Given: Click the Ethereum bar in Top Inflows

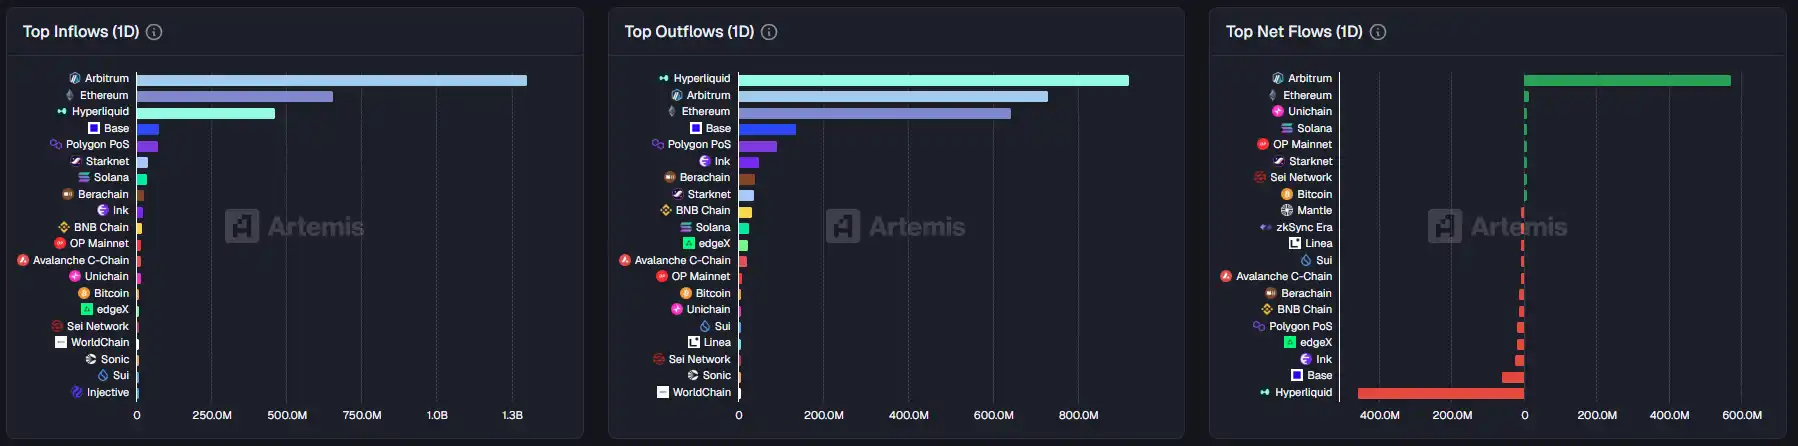Looking at the screenshot, I should pos(234,96).
